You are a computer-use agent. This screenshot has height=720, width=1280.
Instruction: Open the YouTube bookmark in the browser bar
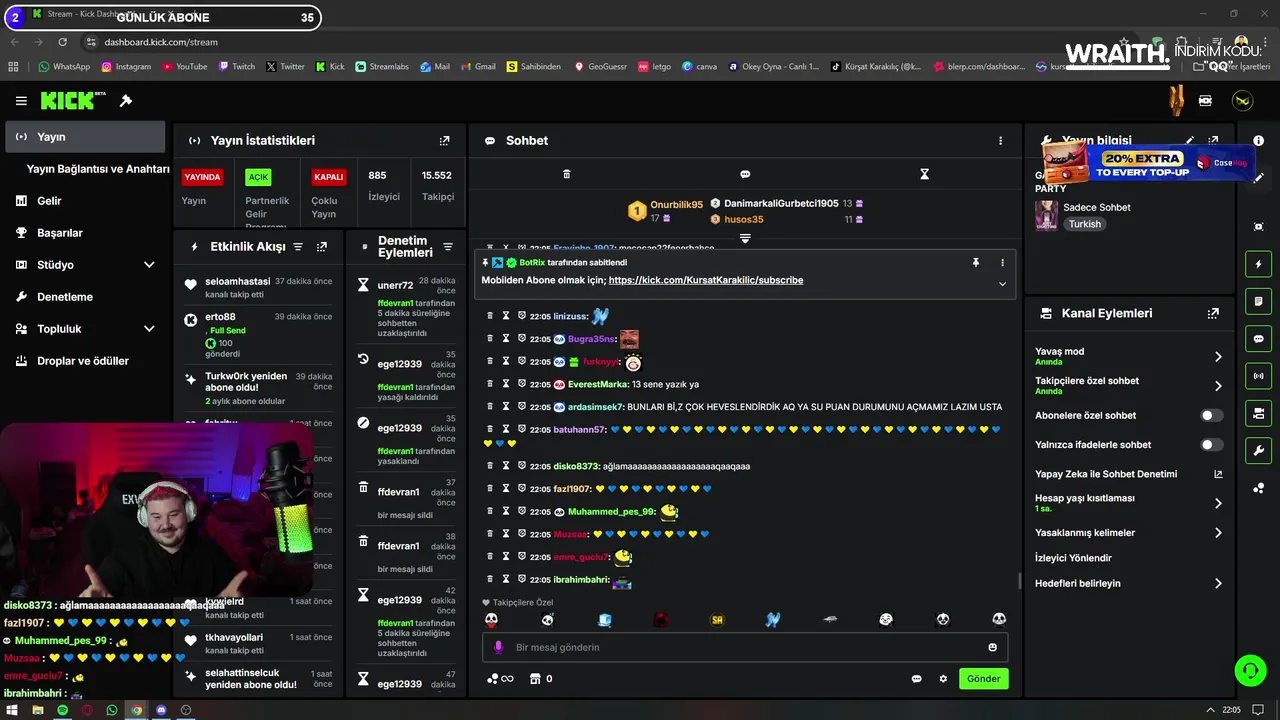pos(183,67)
